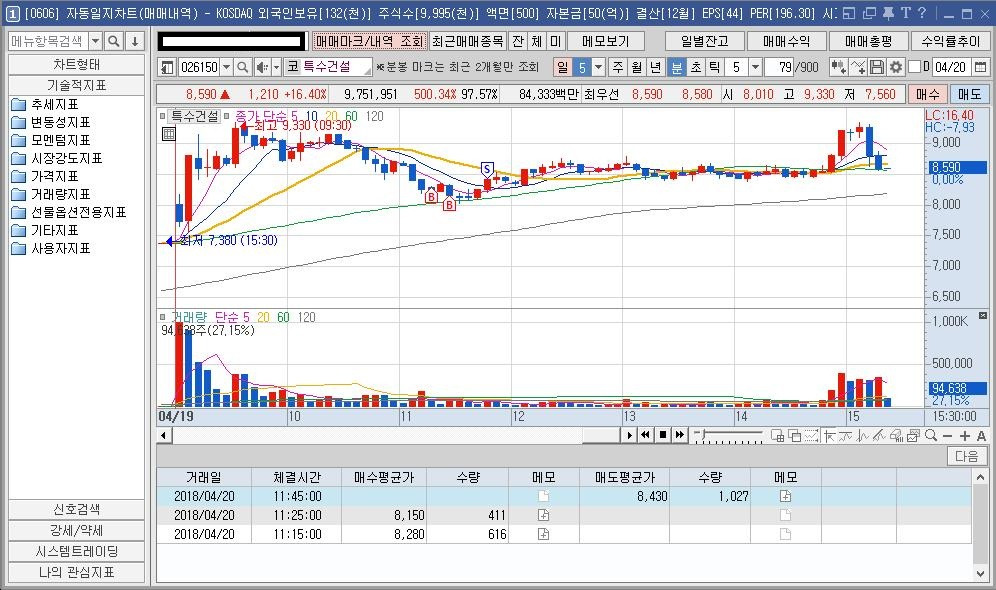
Task: Expand the 거래량지표 folder
Action: coord(51,194)
